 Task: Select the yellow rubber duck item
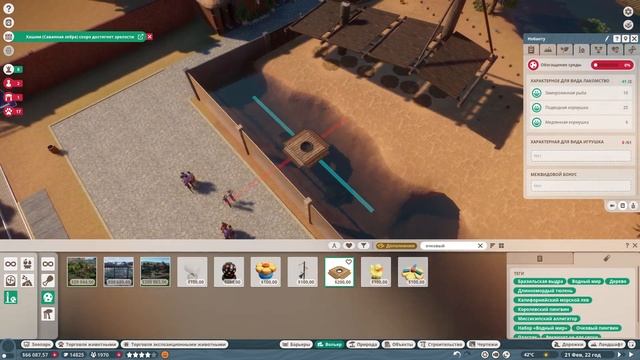pyautogui.click(x=376, y=271)
